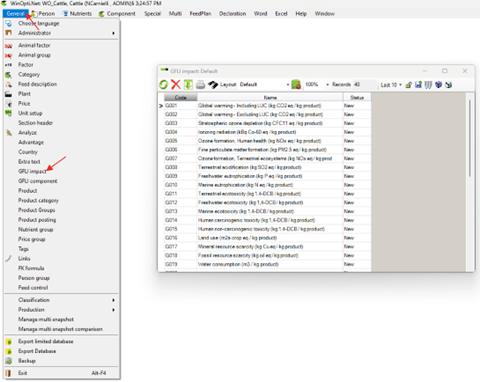The height and width of the screenshot is (382, 480).
Task: Open the General menu
Action: (16, 14)
